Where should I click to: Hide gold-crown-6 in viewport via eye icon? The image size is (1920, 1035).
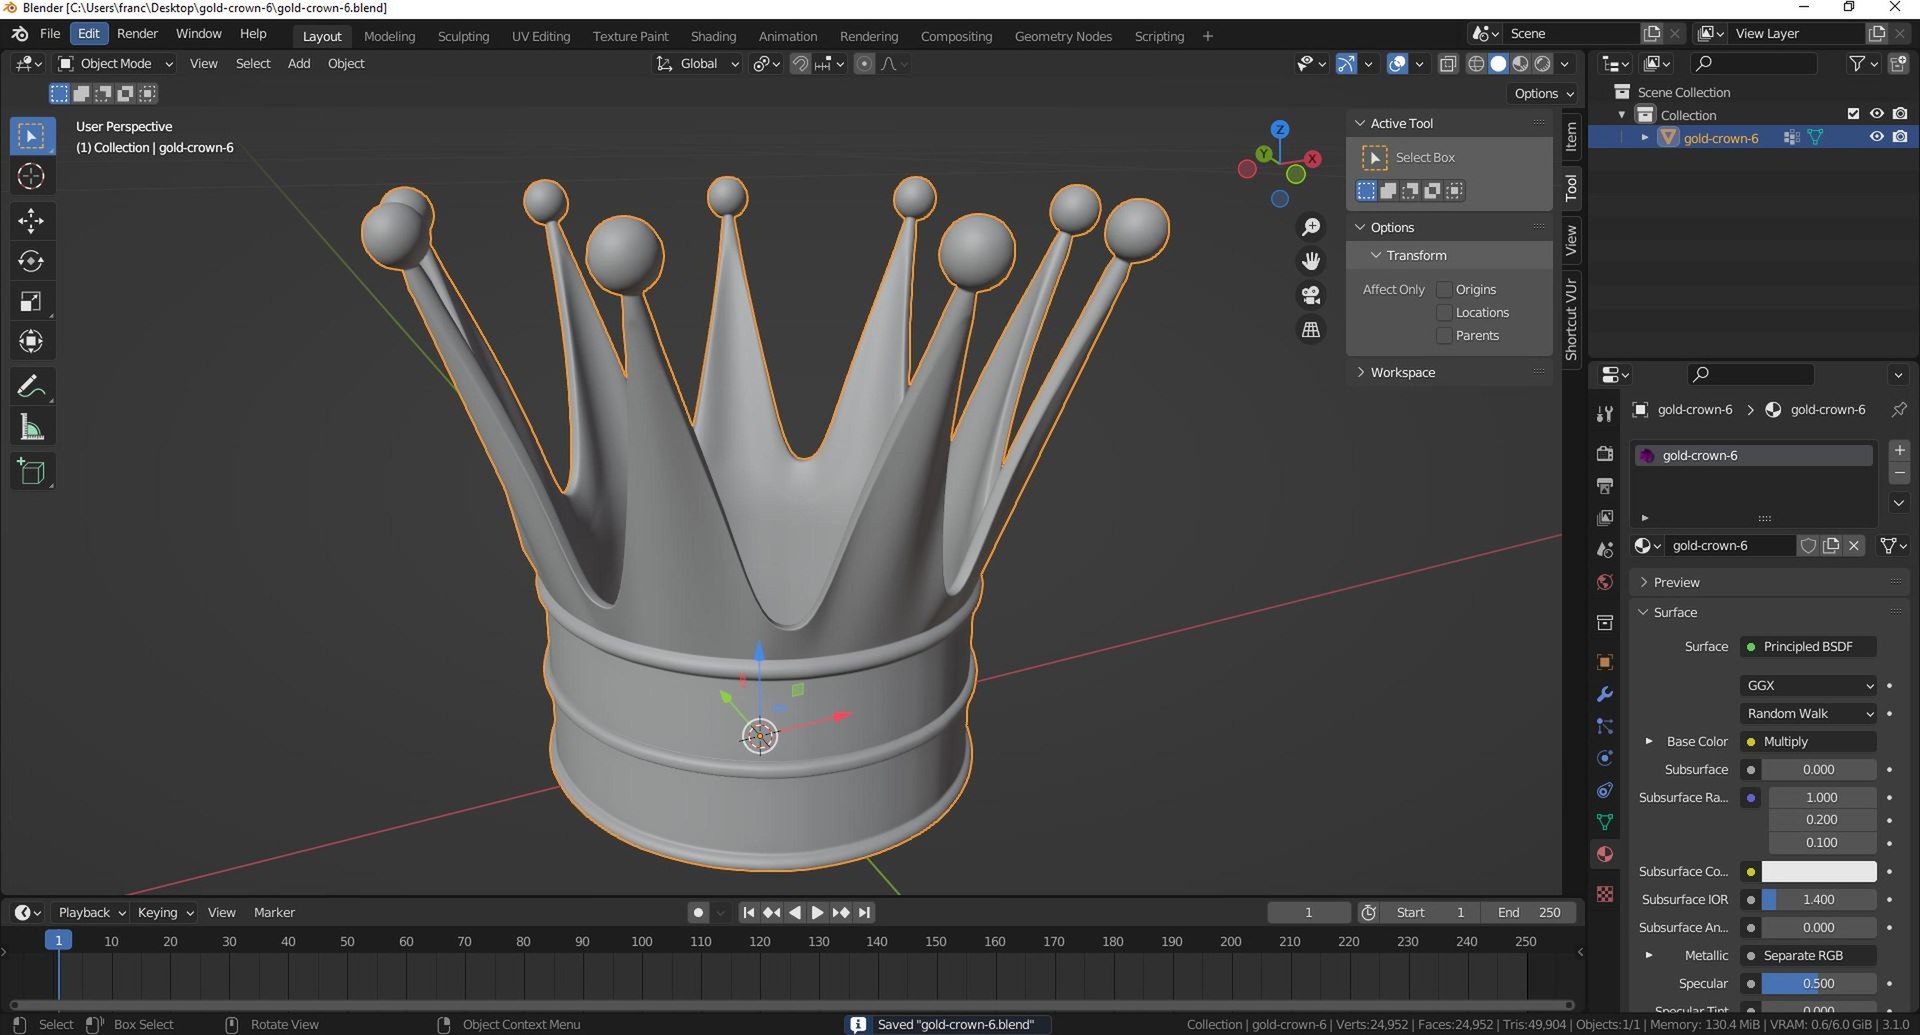1876,137
